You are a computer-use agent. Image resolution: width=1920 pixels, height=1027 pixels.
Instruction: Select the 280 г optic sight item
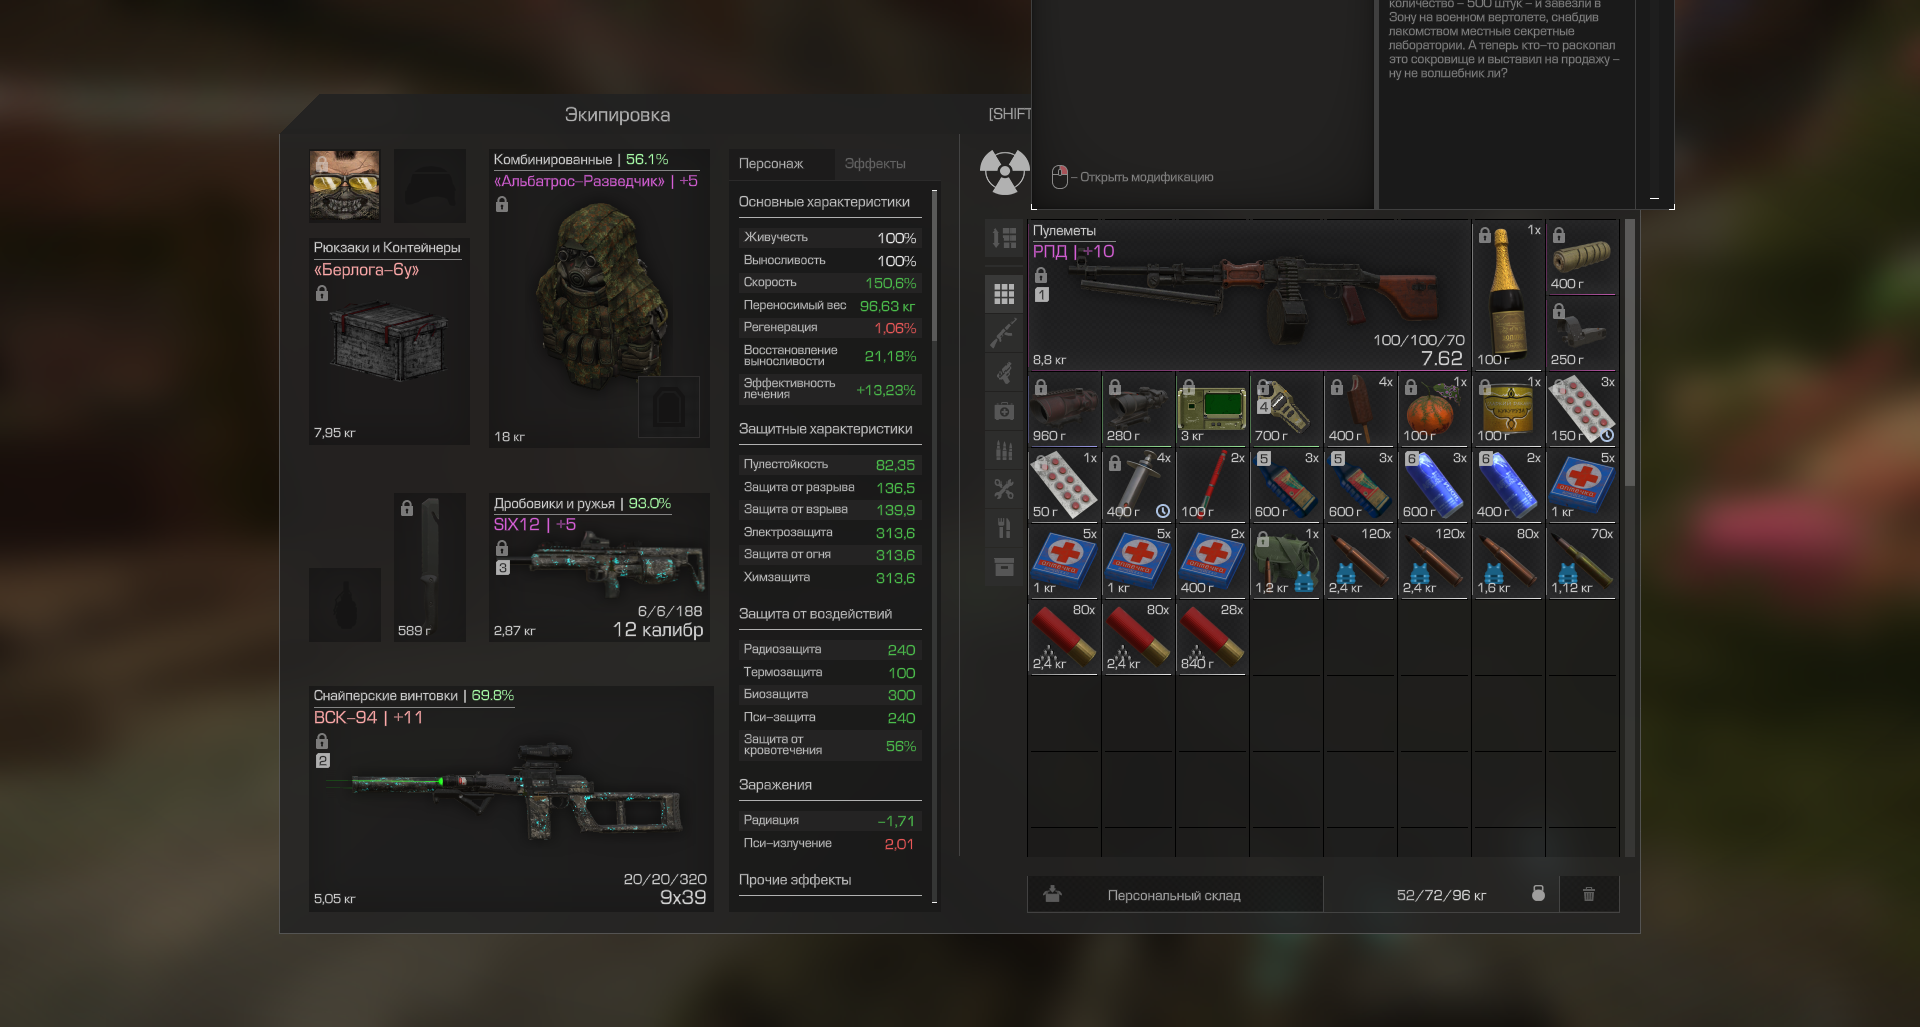[1138, 410]
